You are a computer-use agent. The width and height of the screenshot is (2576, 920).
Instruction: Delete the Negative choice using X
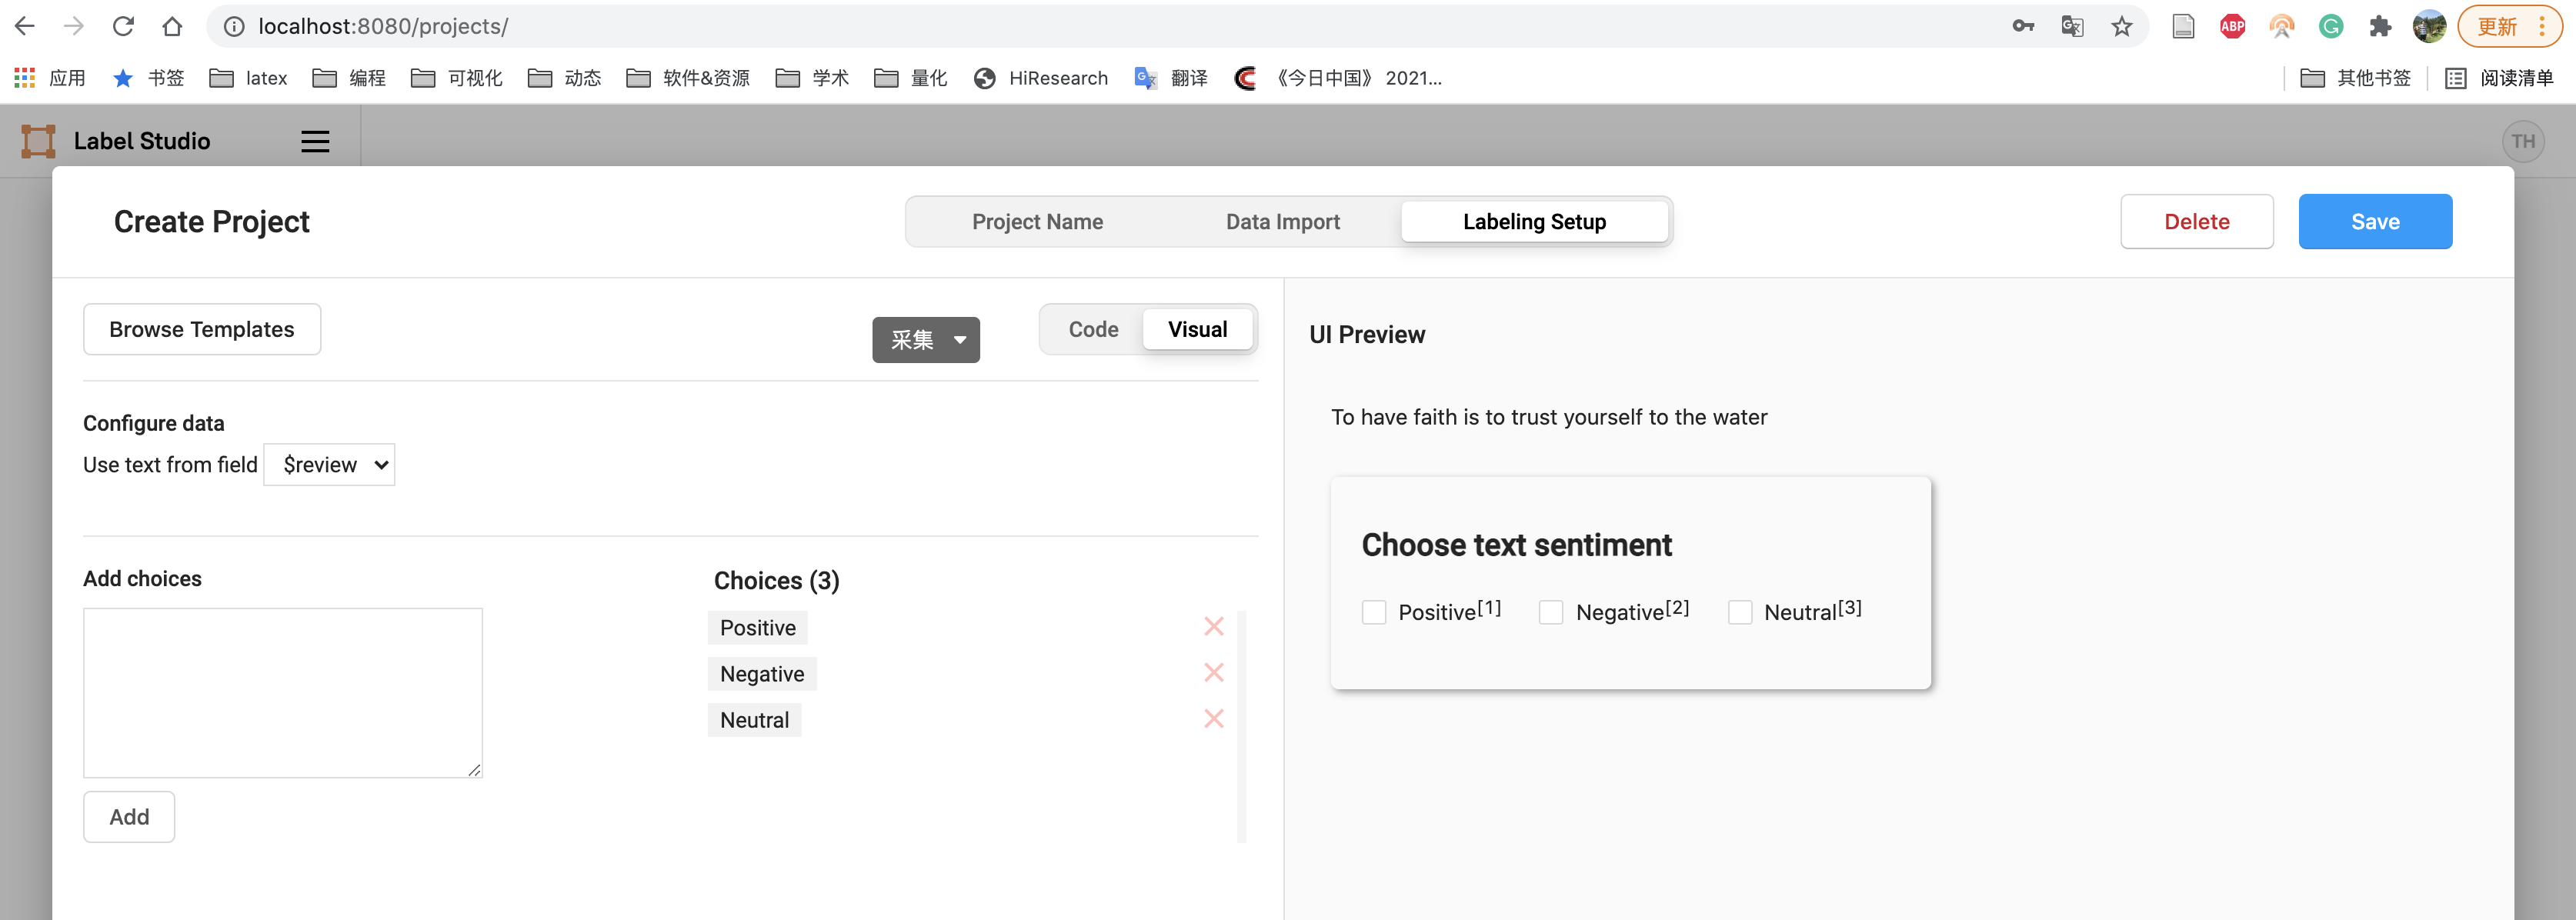(1213, 673)
